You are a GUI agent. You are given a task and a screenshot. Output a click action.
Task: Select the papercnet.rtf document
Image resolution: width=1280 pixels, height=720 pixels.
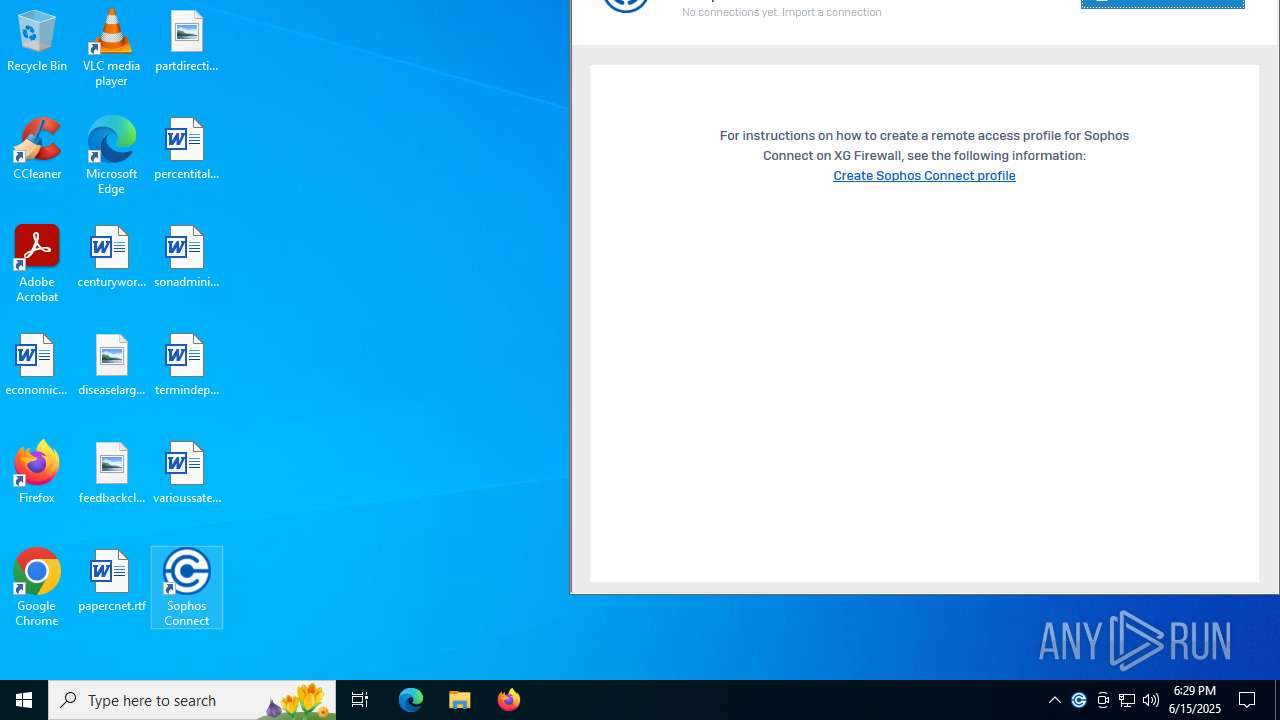coord(112,582)
